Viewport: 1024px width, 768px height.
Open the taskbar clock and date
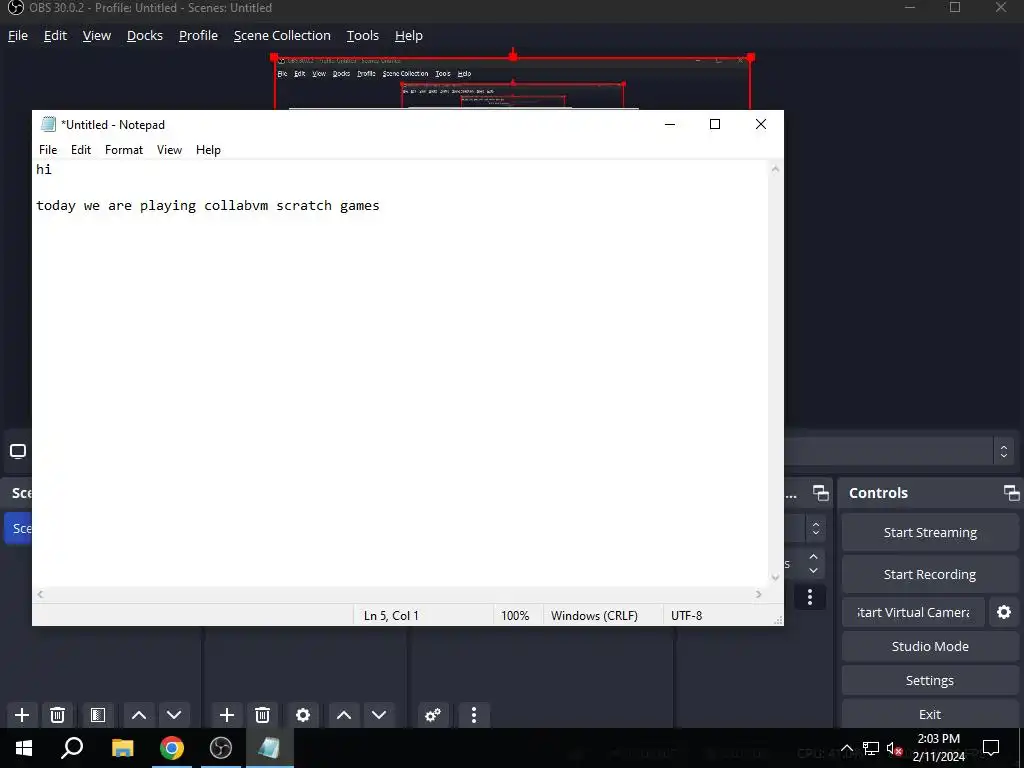pos(938,748)
